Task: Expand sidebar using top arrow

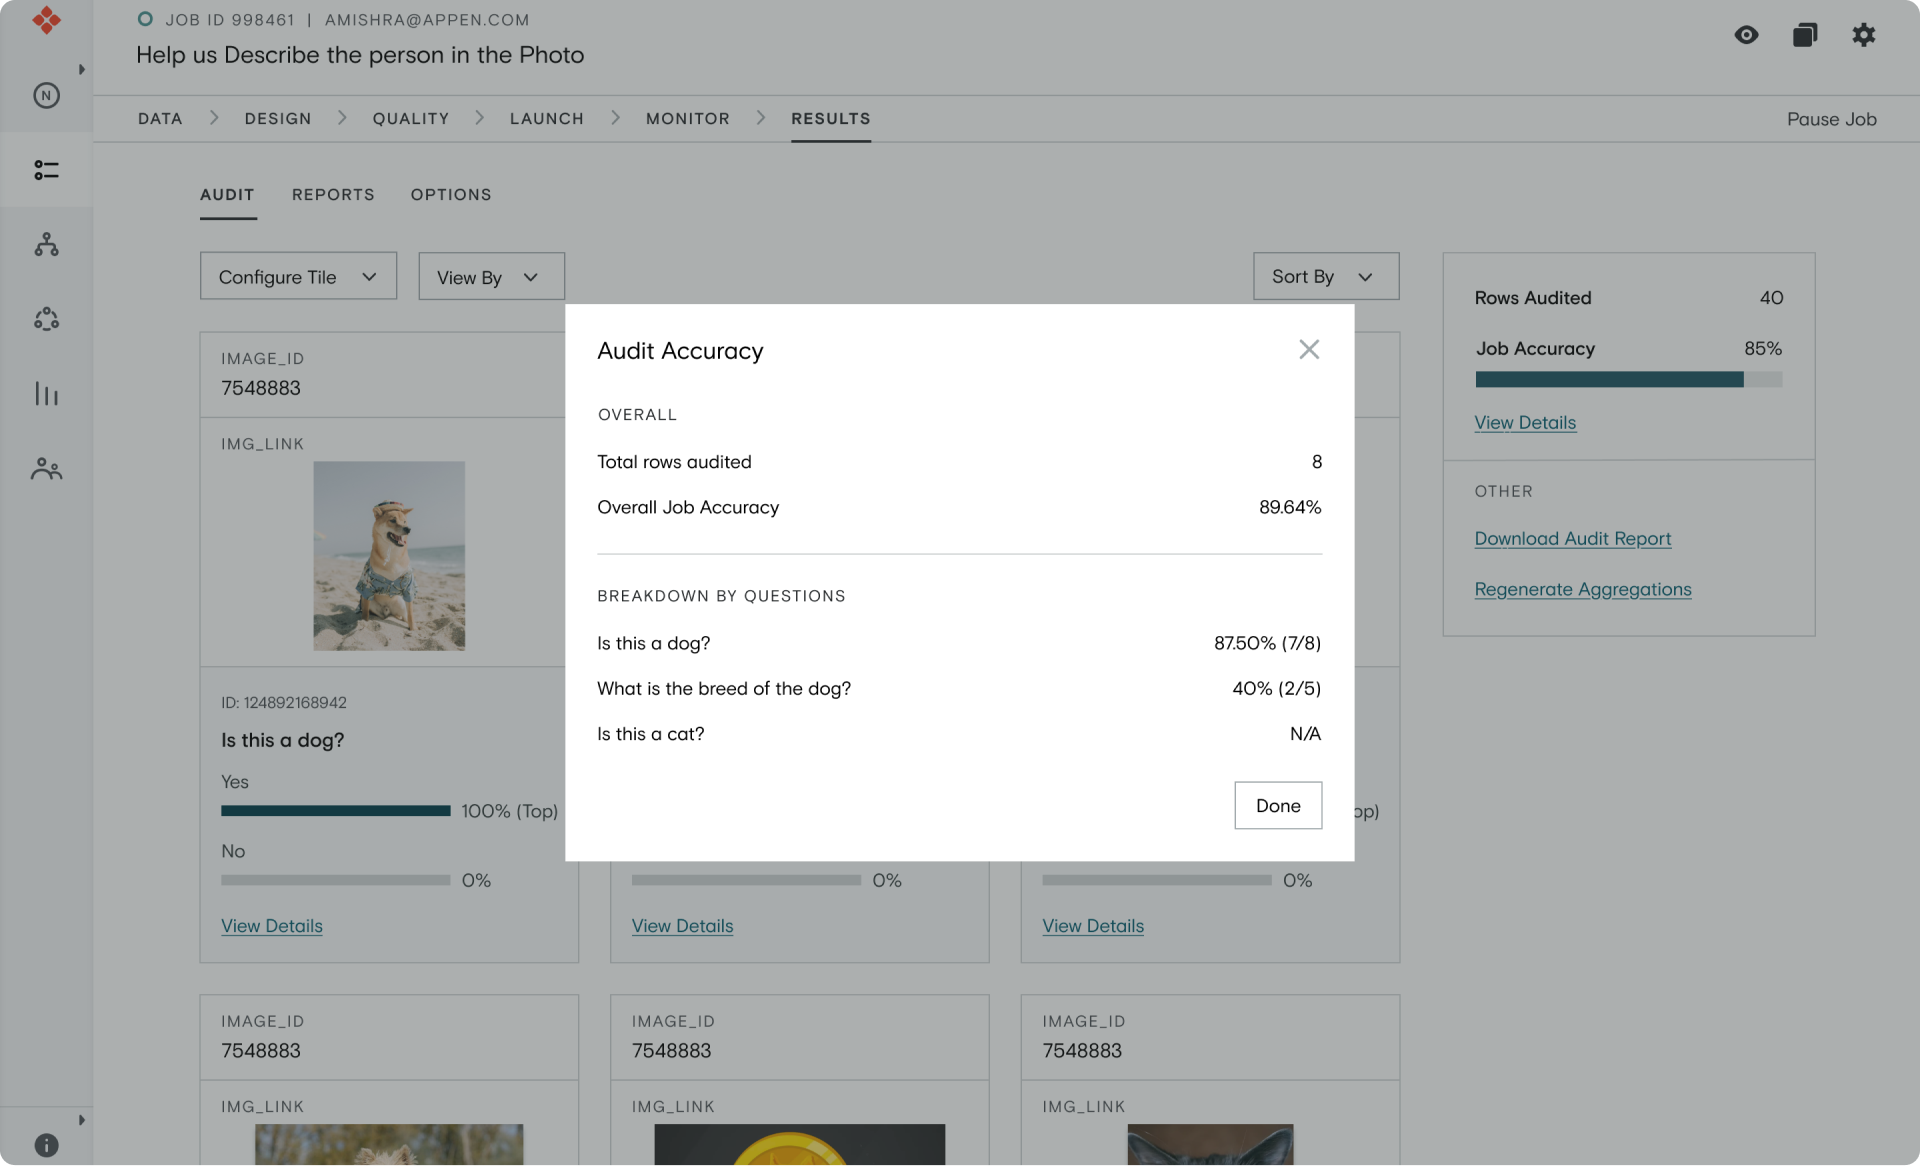Action: pos(81,69)
